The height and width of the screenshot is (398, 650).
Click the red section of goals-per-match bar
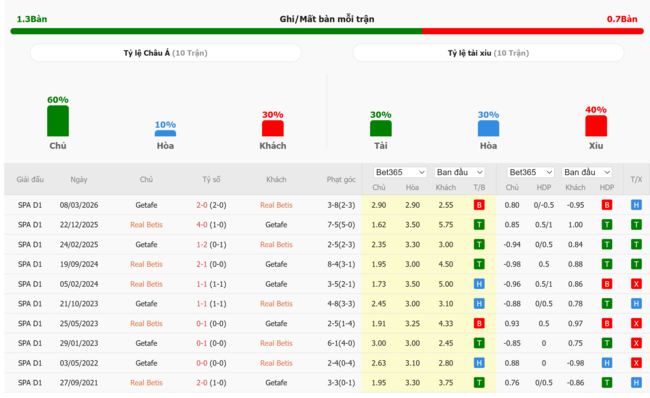click(533, 31)
